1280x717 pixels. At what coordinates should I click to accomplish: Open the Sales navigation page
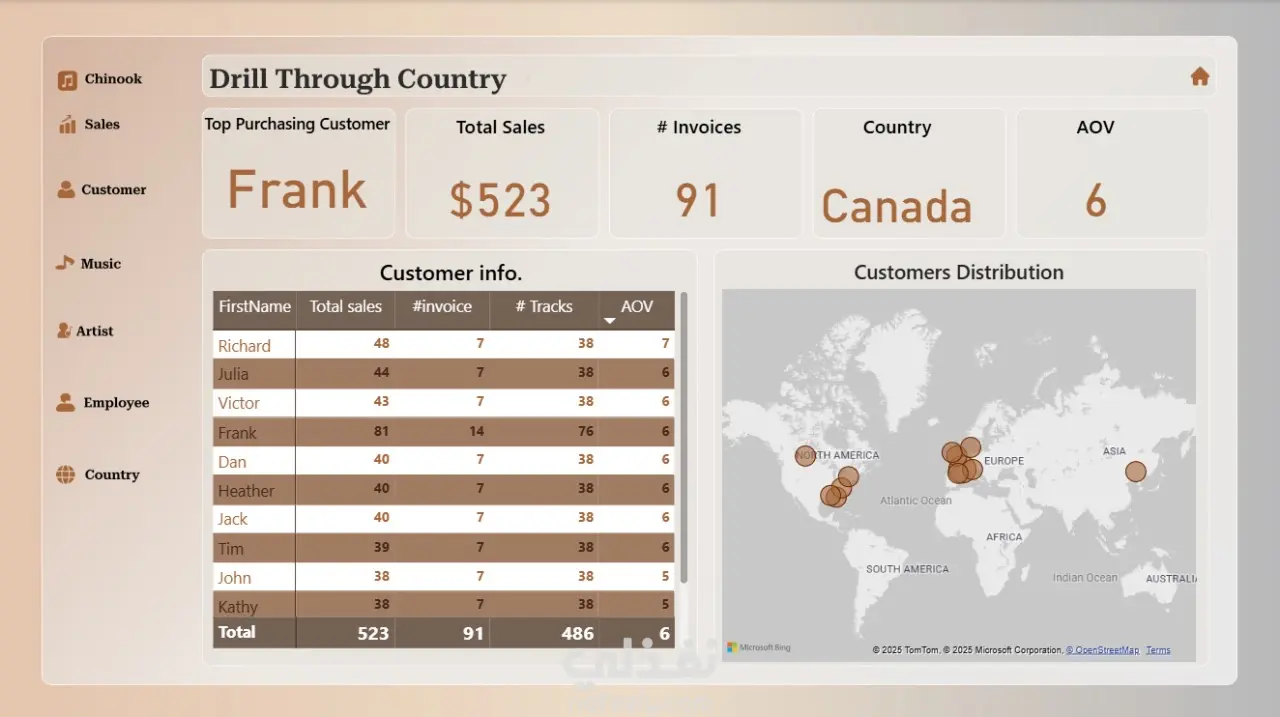coord(102,124)
